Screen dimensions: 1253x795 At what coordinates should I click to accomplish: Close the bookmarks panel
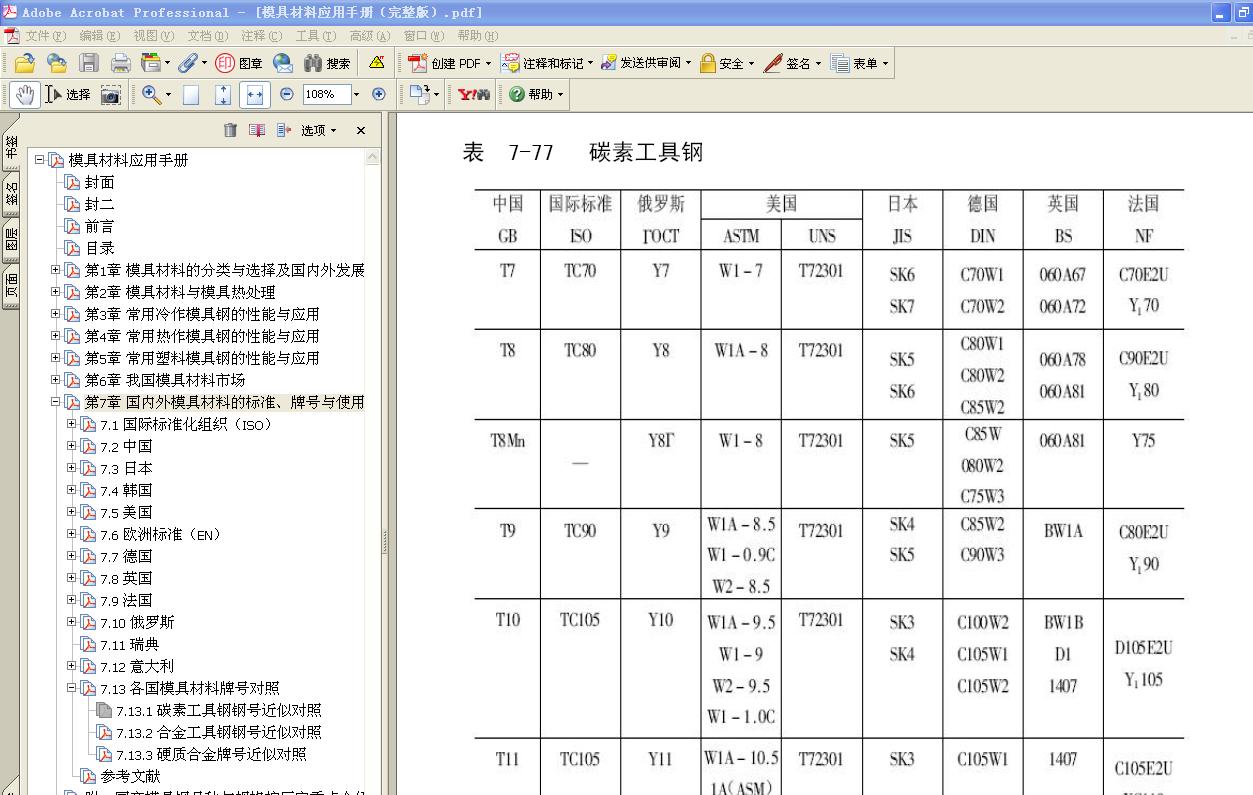point(361,130)
